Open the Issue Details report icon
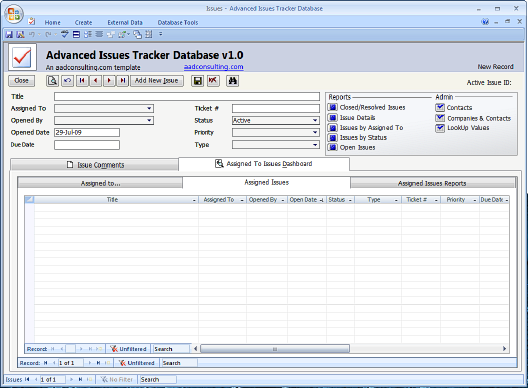528x388 pixels. click(333, 118)
